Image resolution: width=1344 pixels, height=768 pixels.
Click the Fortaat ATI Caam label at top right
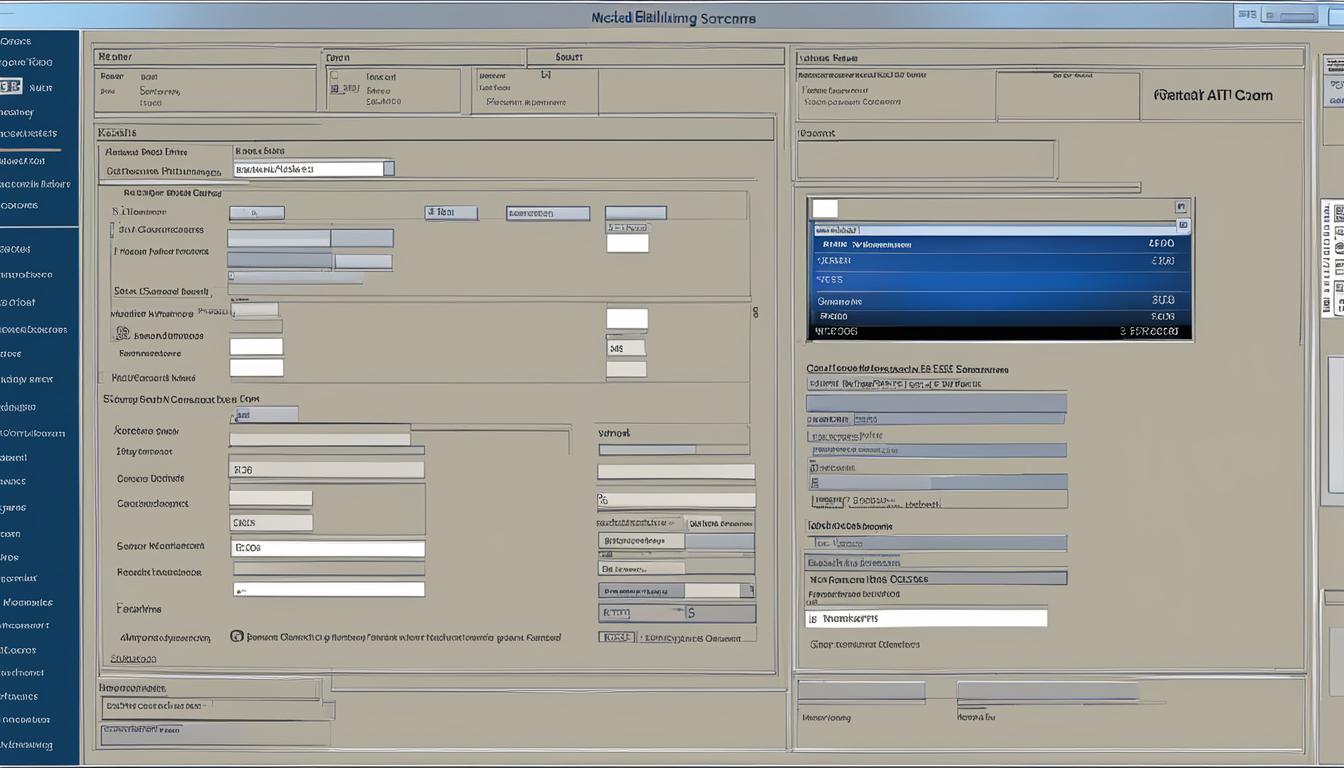tap(1212, 95)
